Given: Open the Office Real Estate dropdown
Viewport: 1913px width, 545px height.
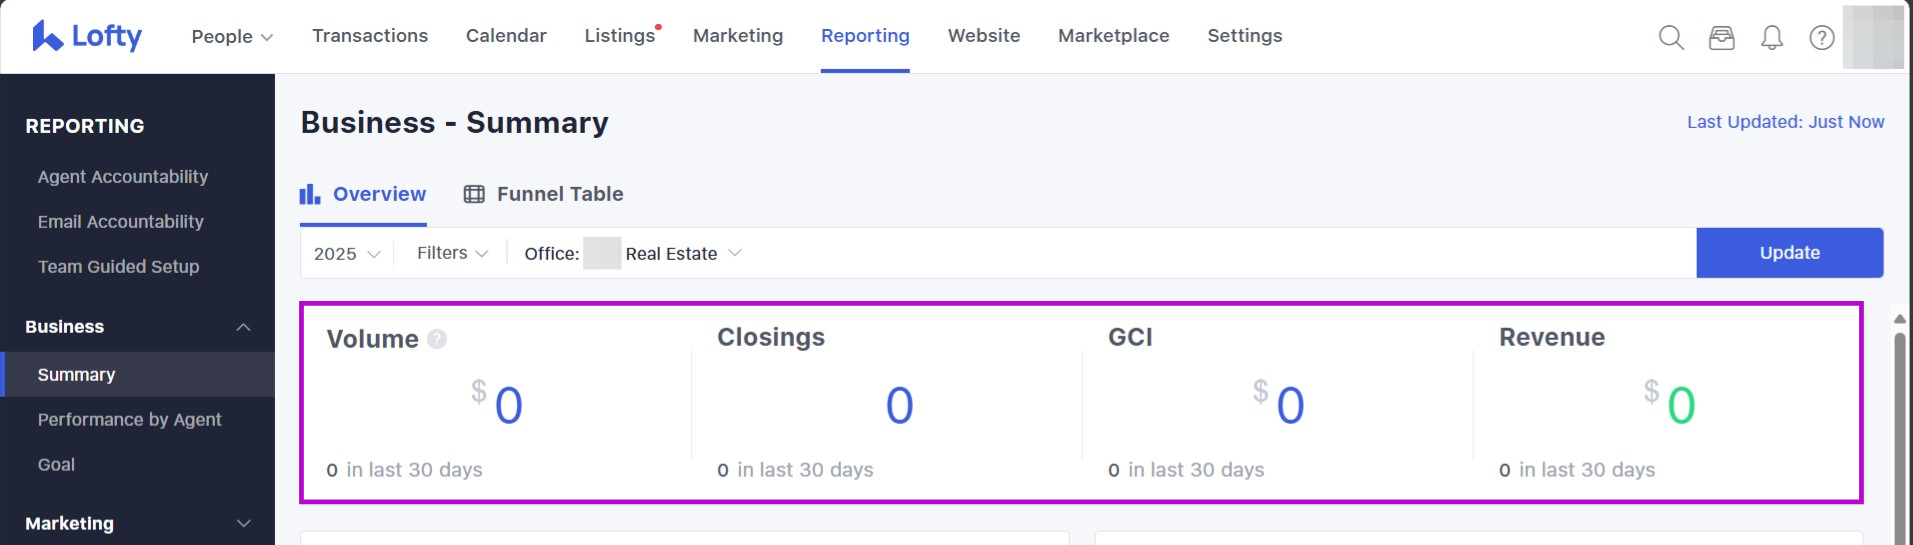Looking at the screenshot, I should point(680,254).
